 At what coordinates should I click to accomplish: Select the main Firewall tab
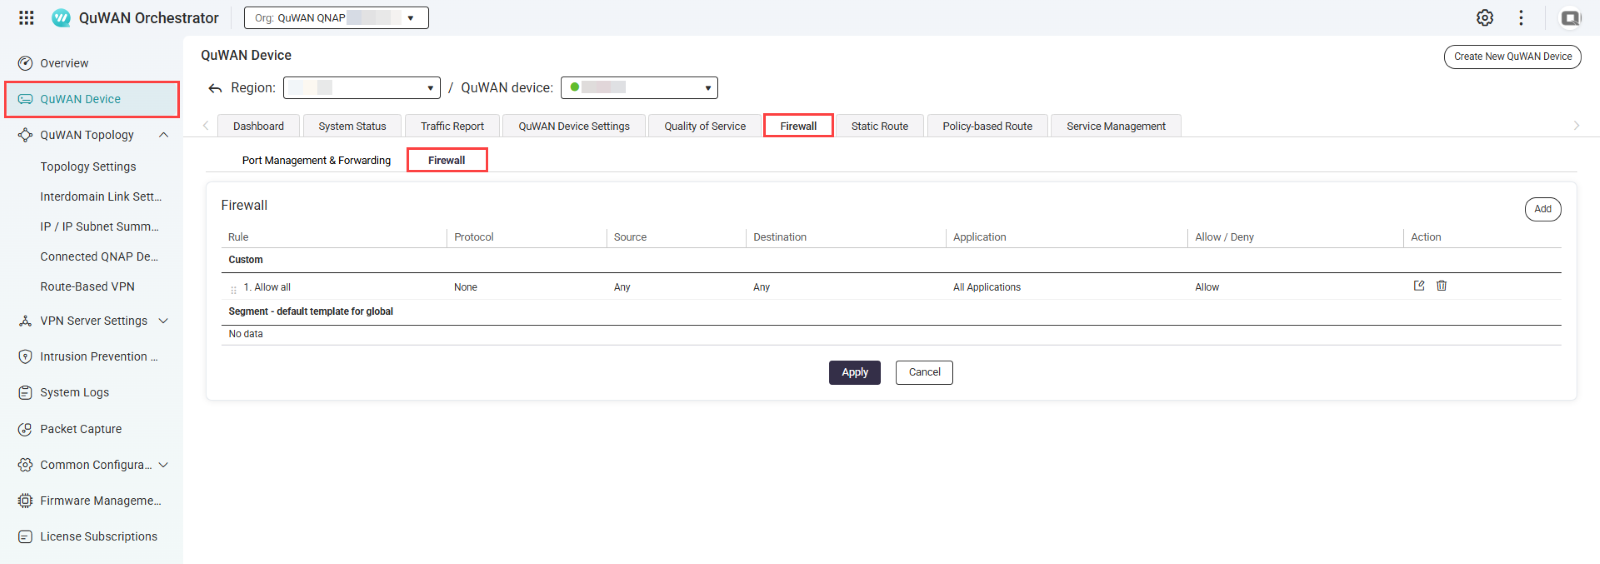[x=798, y=126]
